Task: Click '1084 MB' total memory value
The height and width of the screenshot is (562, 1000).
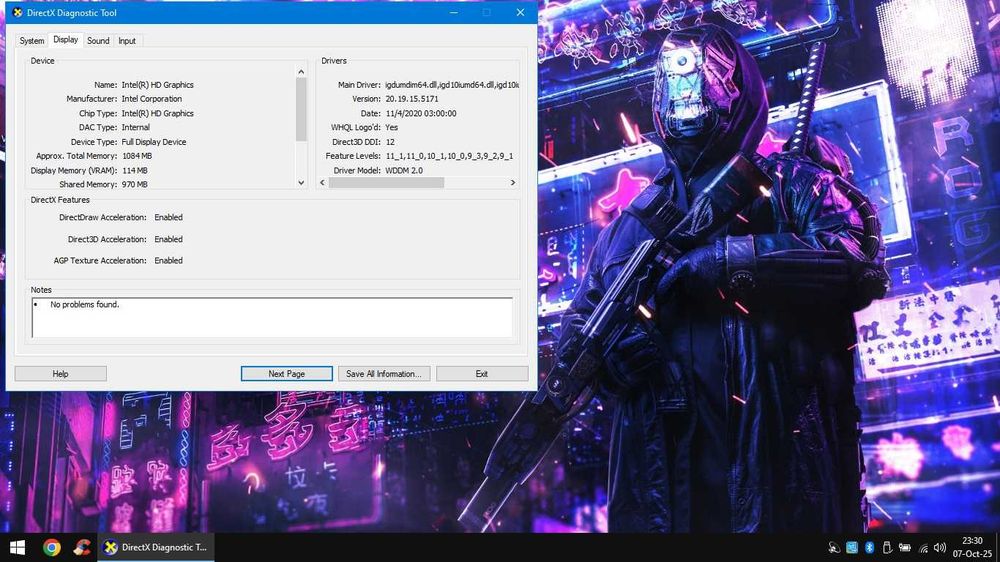Action: click(x=137, y=156)
